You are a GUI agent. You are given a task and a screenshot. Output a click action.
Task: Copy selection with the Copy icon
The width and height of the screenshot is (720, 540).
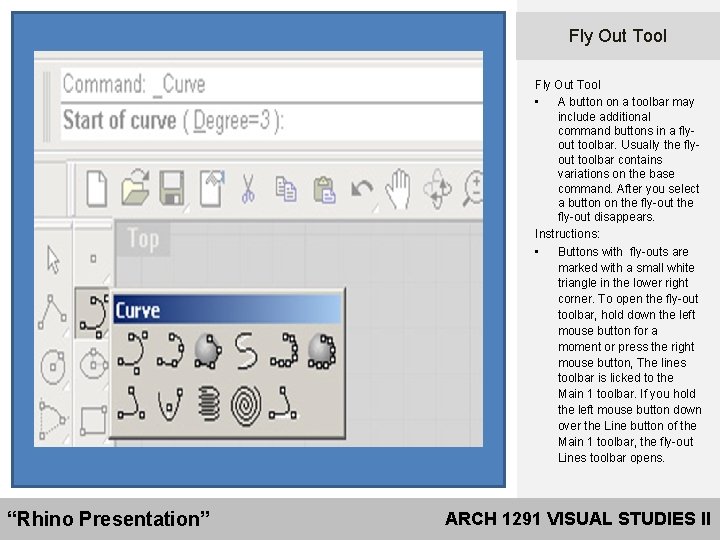coord(286,189)
